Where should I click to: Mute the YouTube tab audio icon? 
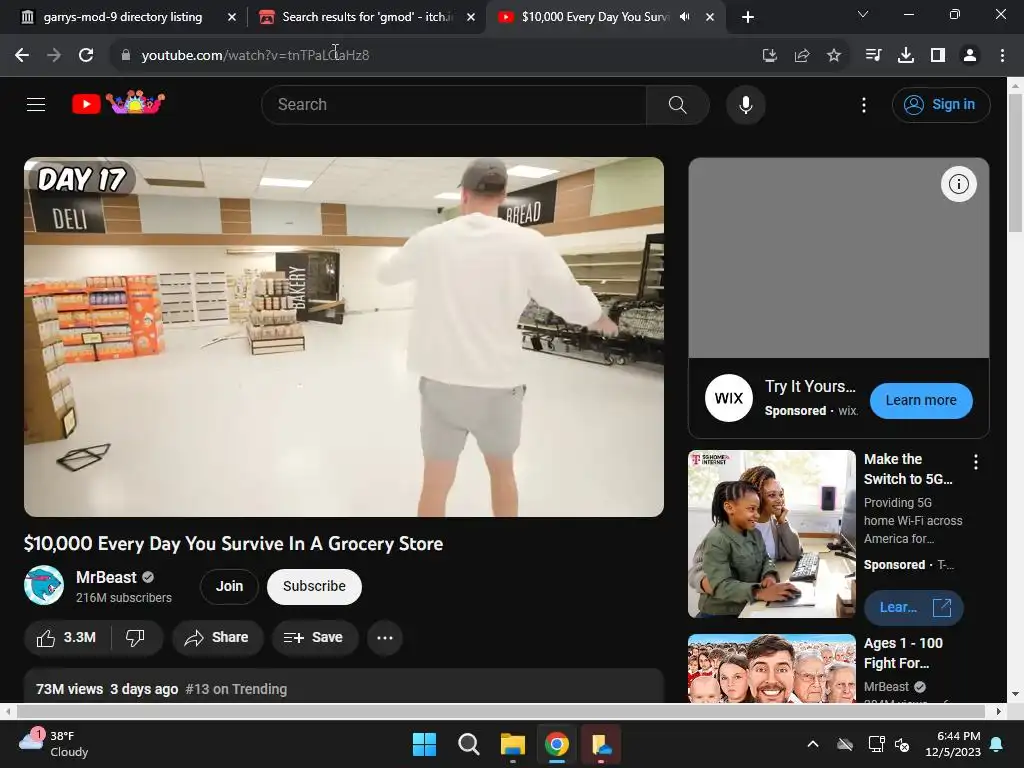684,17
